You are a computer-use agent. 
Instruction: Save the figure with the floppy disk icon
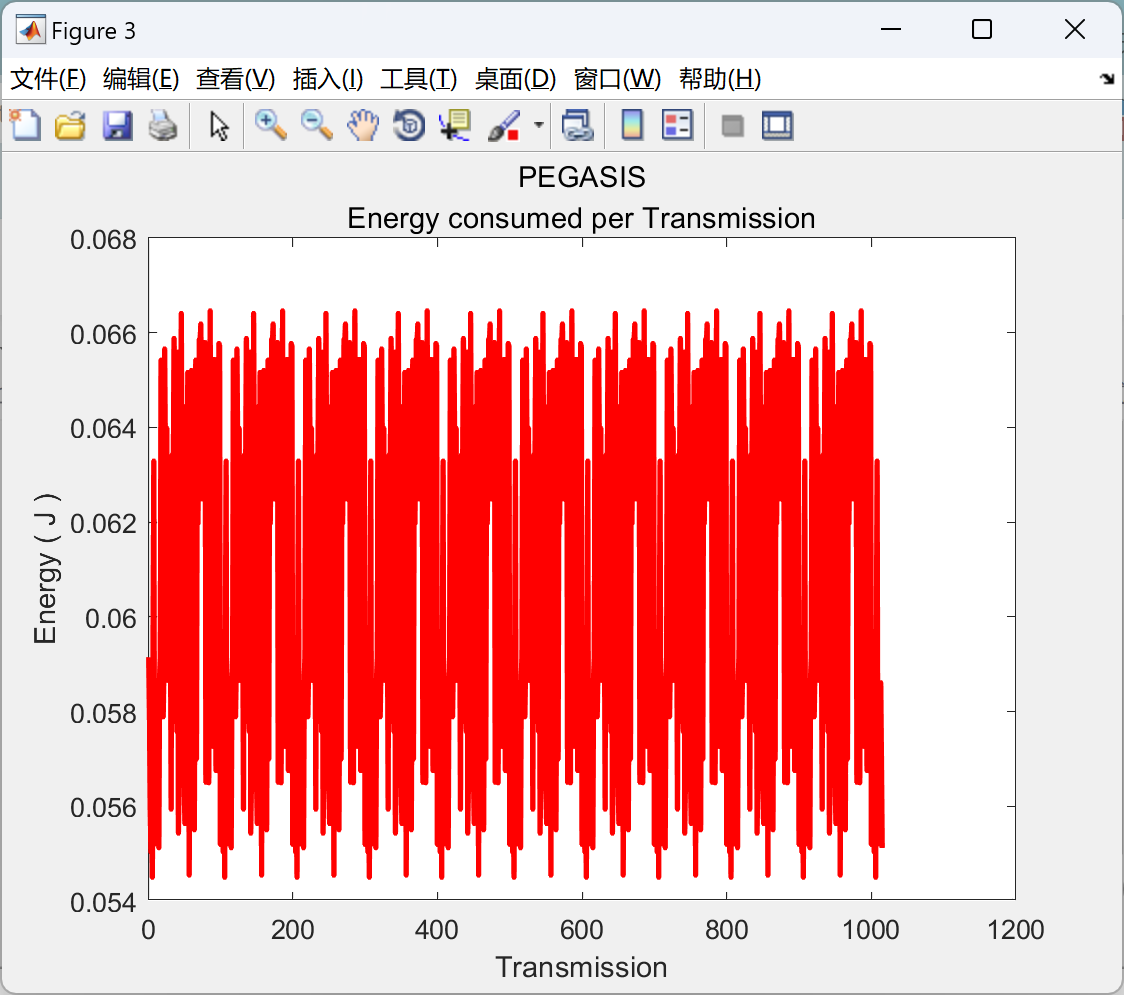click(117, 126)
